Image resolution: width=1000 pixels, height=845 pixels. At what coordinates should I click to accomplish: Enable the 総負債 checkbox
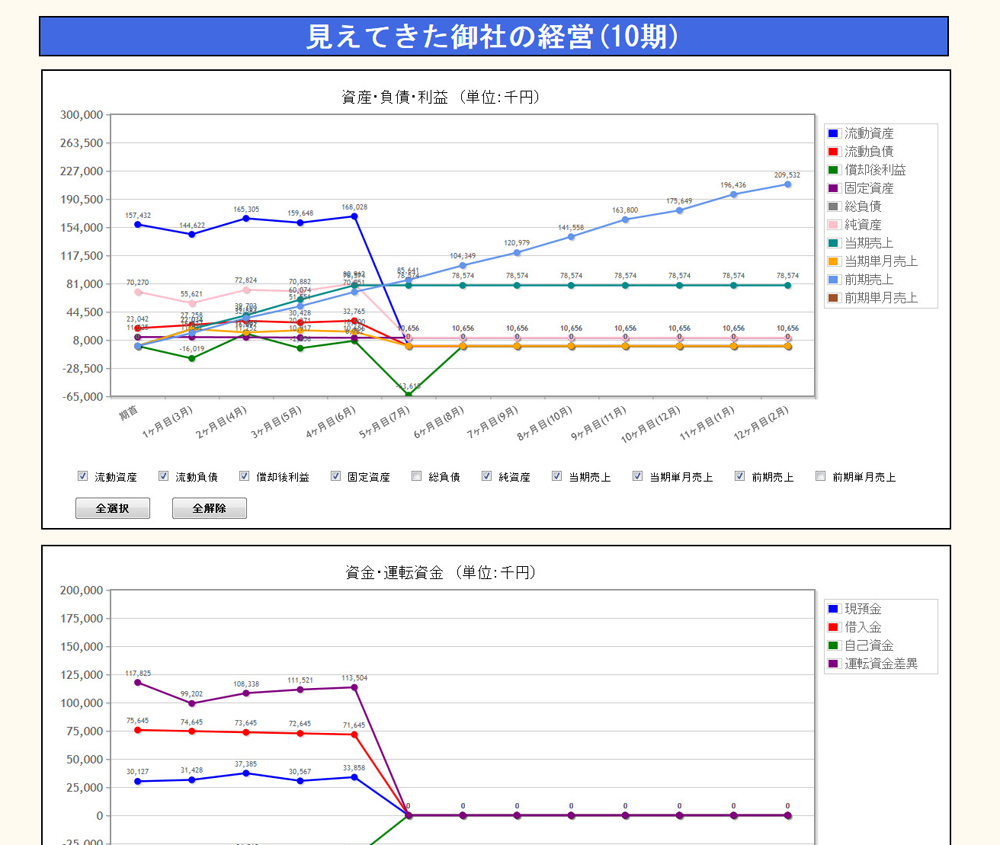click(416, 477)
